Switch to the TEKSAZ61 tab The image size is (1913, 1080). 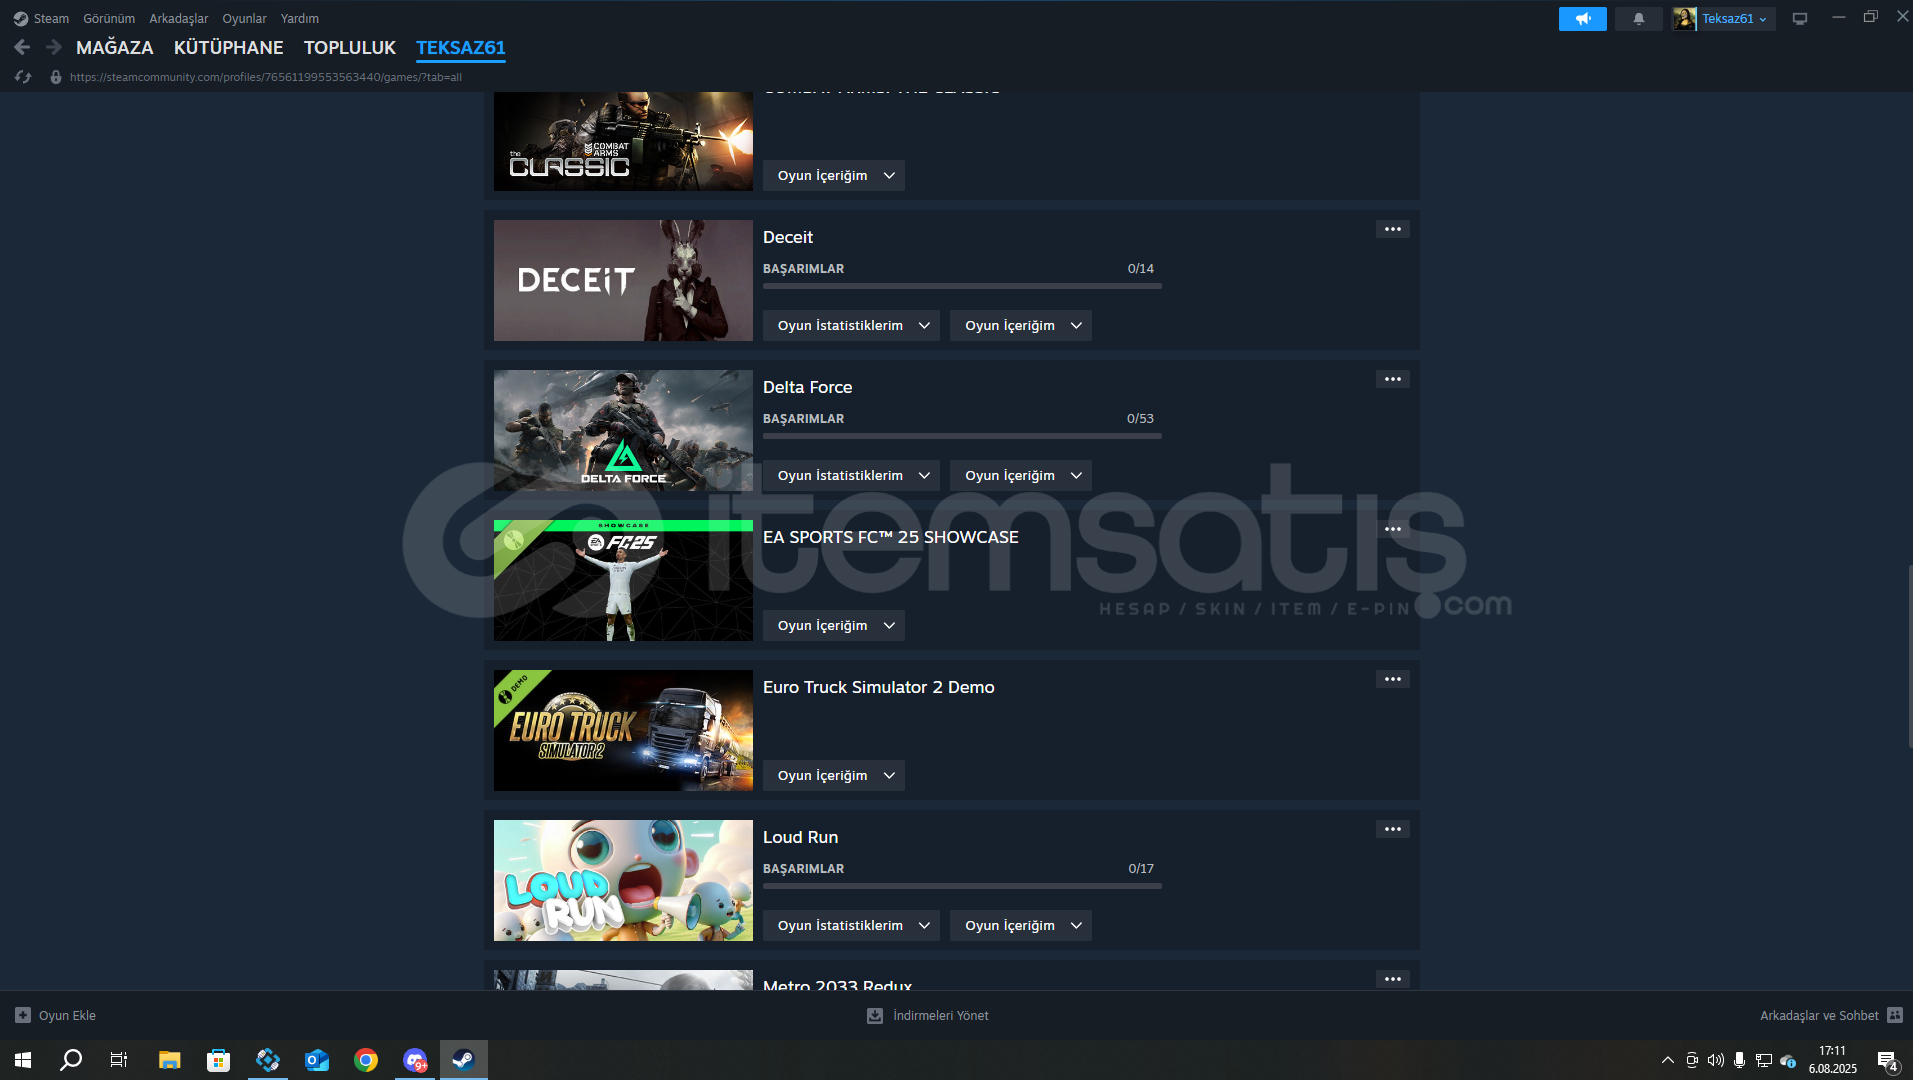click(461, 47)
